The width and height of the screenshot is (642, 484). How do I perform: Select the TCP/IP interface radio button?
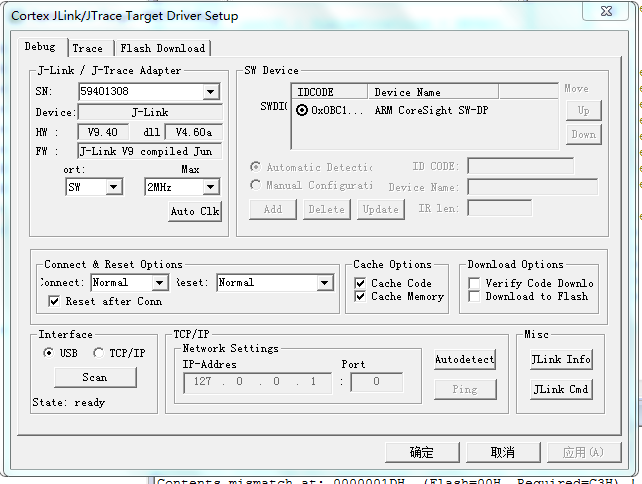tap(98, 353)
